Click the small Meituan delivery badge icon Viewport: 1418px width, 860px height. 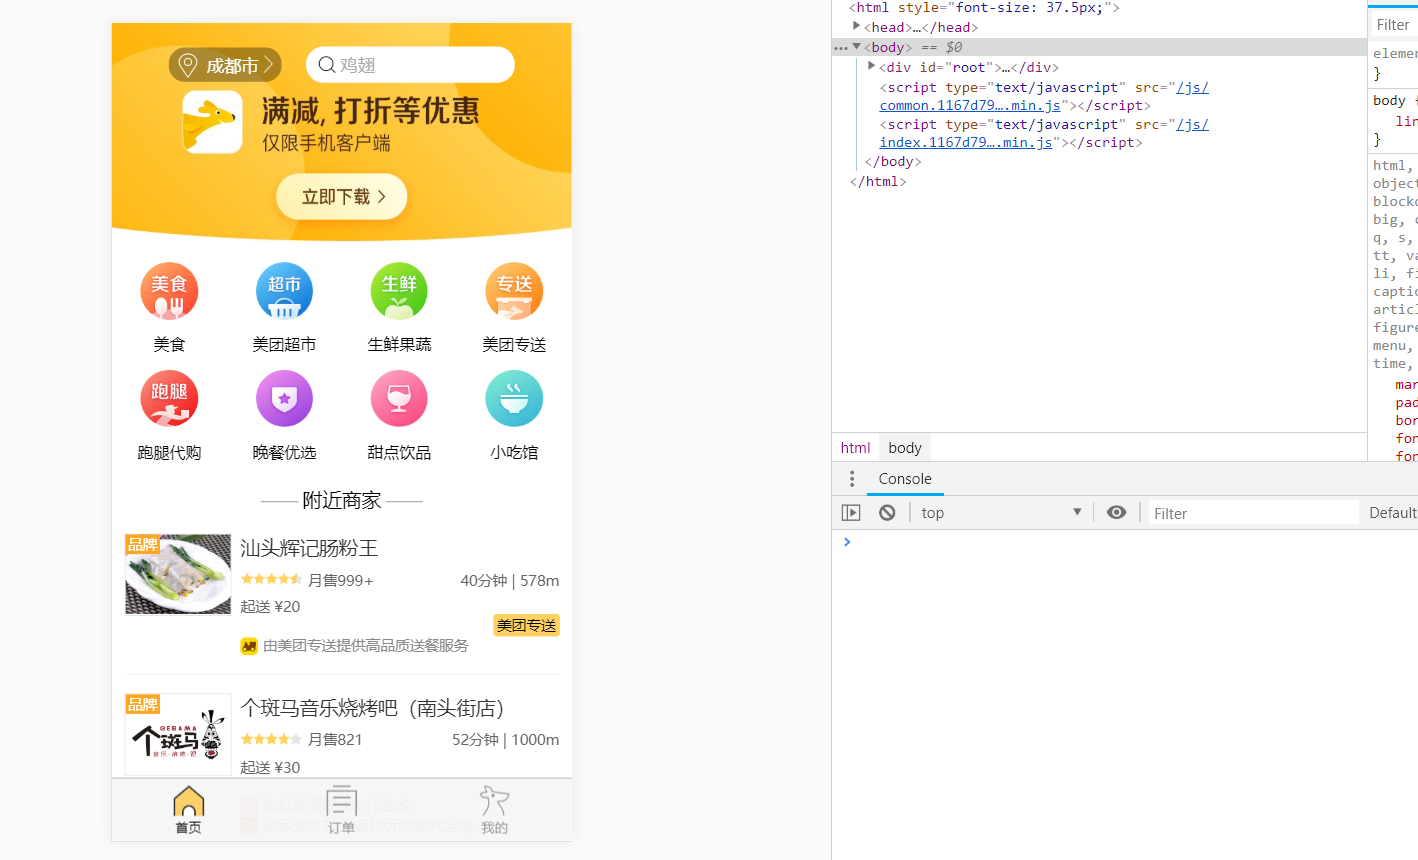[x=249, y=646]
